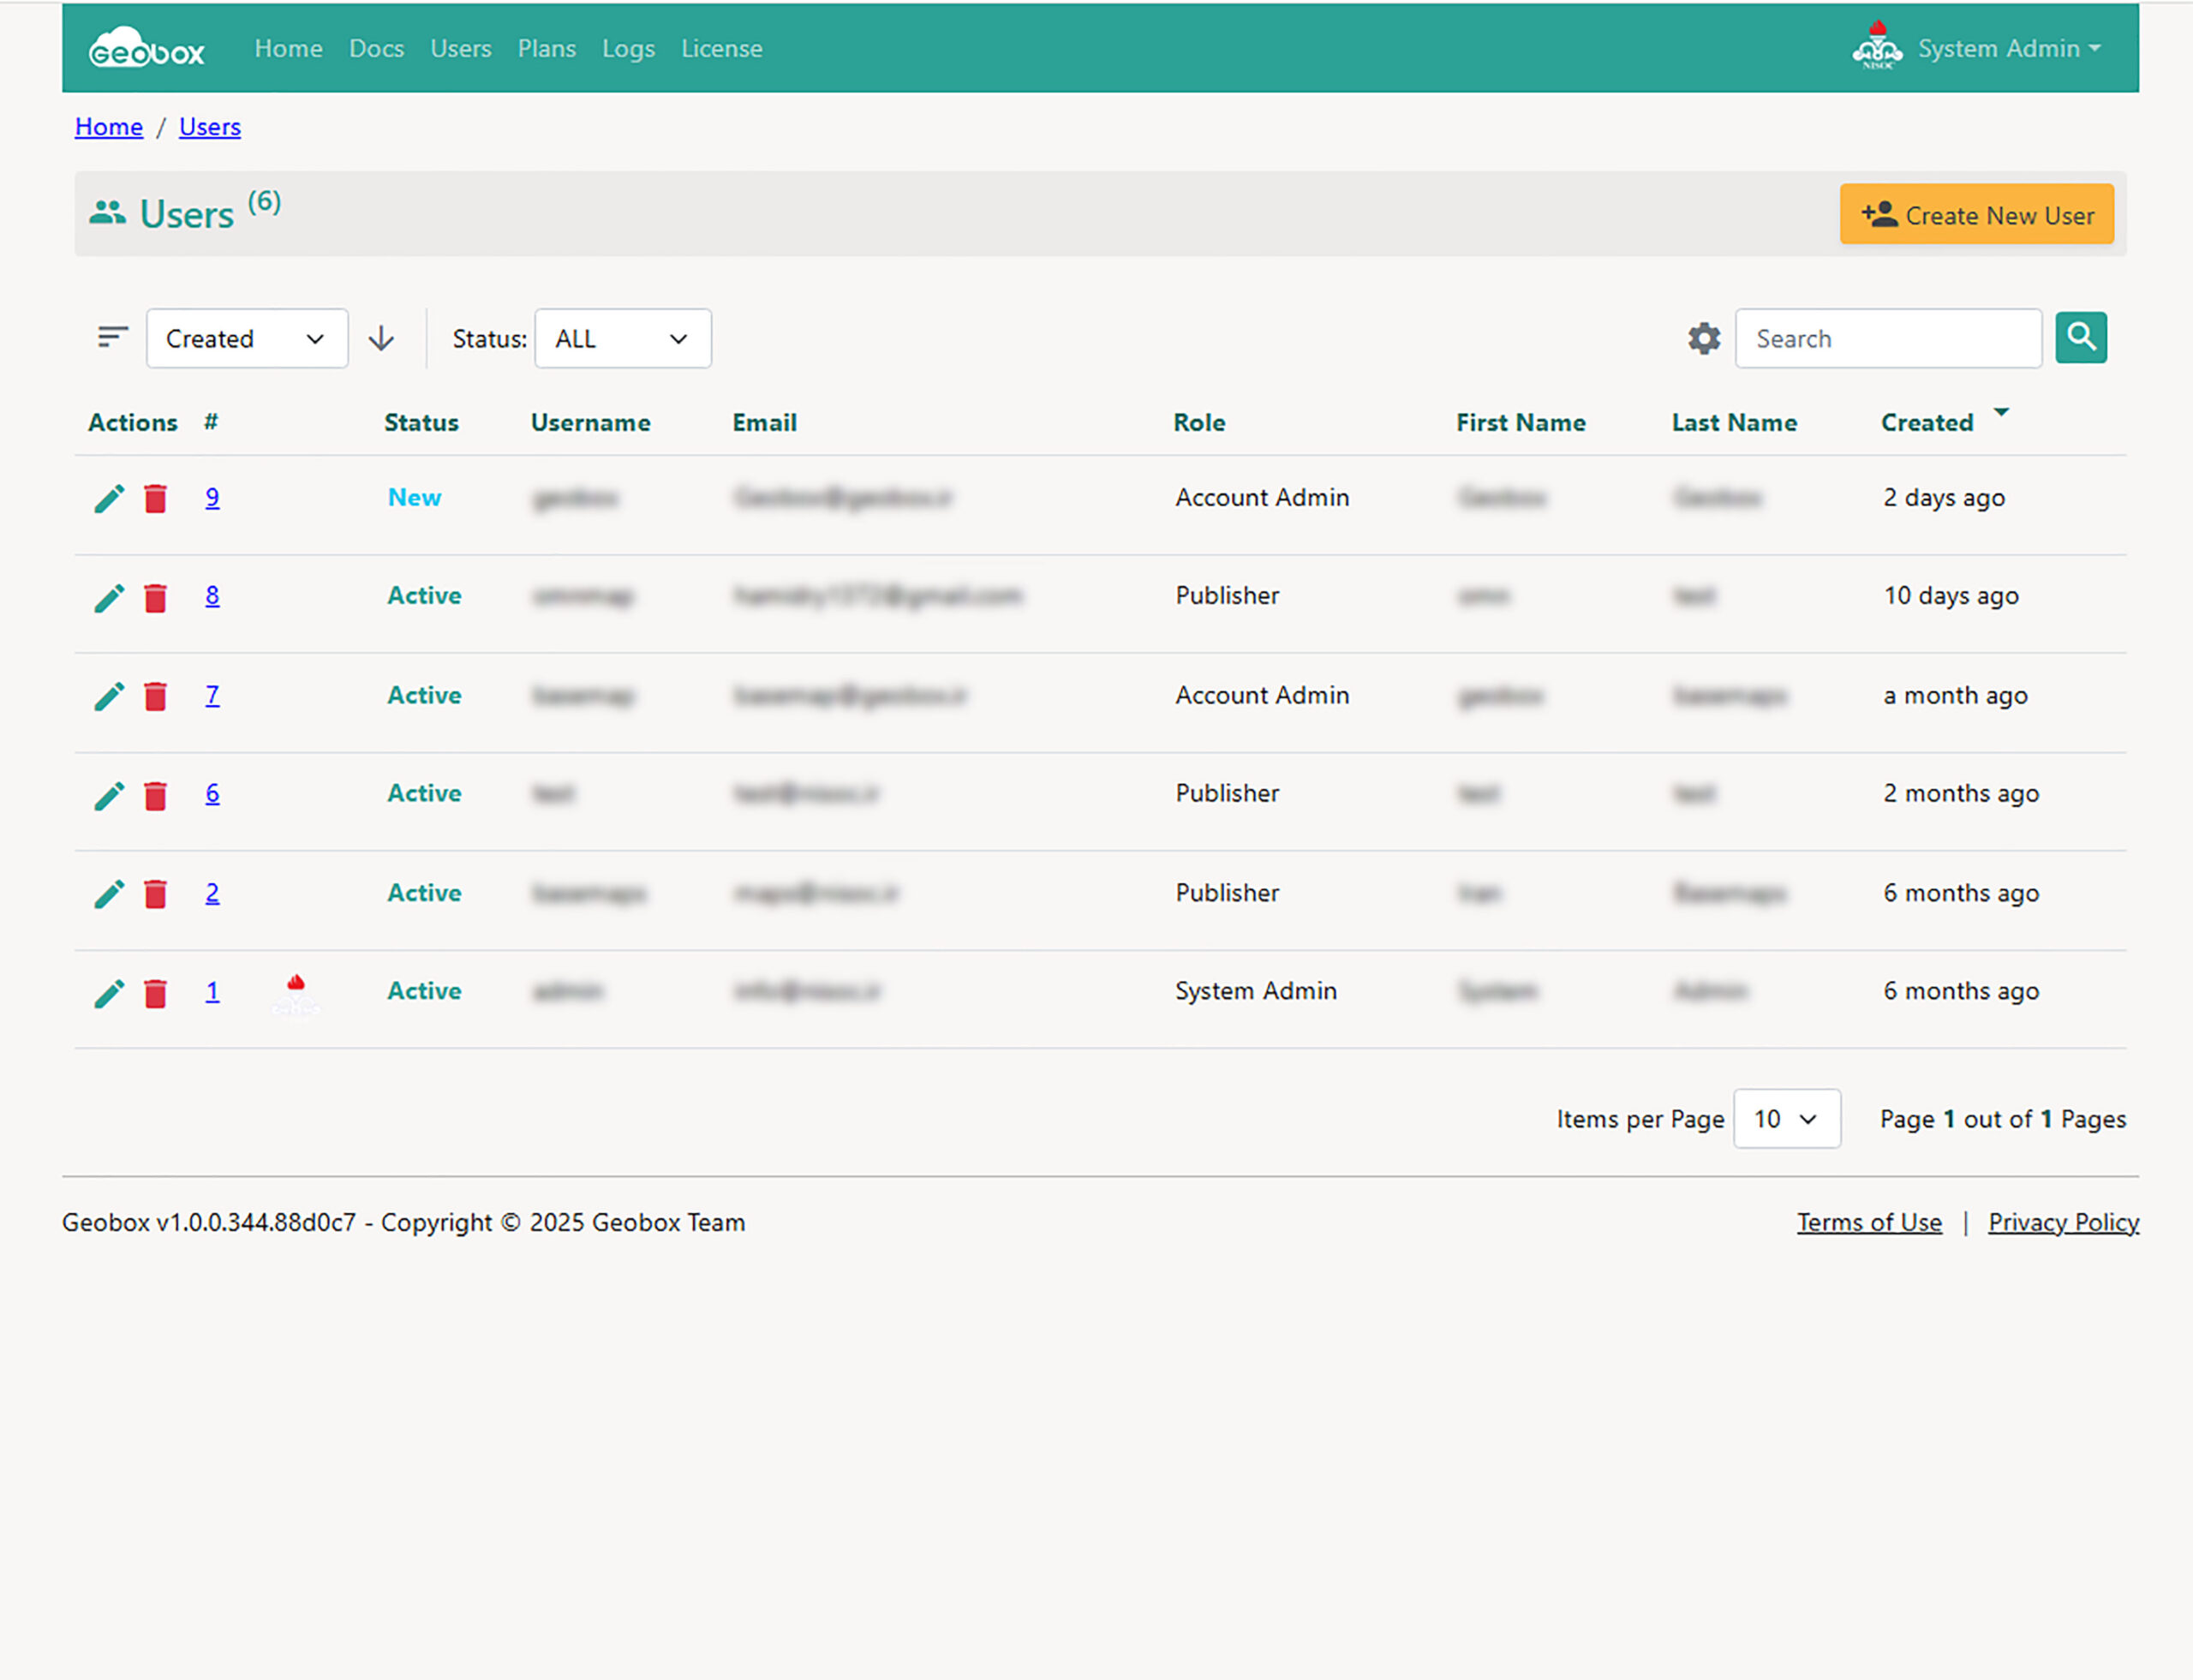Click into the Search input field
2193x1680 pixels.
pos(1887,339)
